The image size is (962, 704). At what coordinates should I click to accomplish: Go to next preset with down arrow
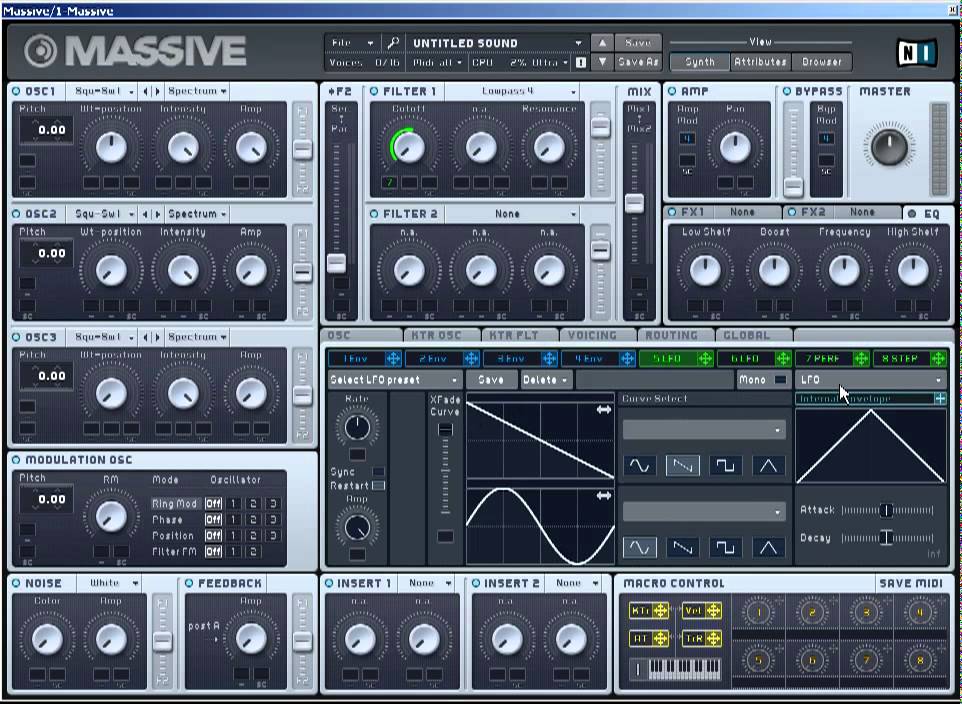(602, 62)
